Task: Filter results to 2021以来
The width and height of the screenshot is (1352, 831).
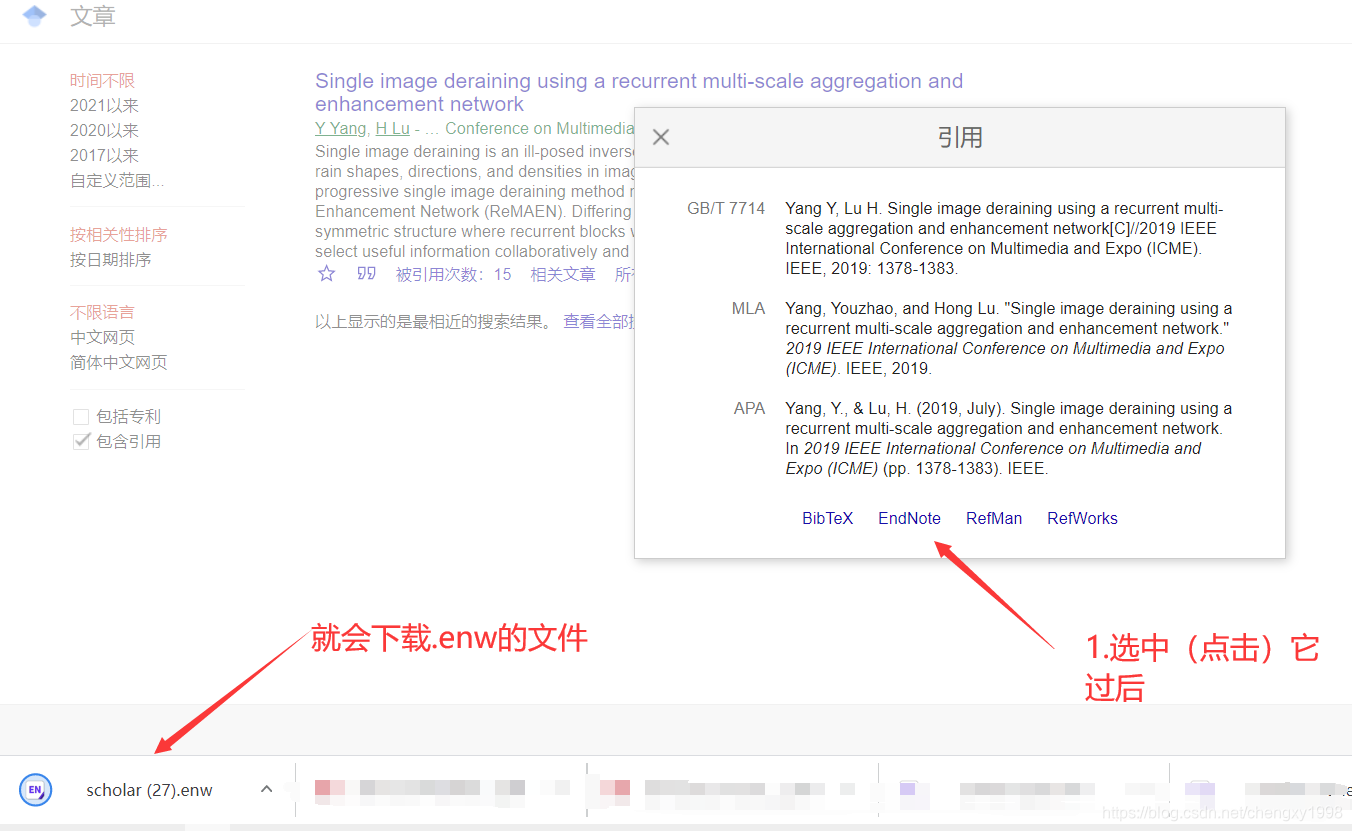Action: (104, 106)
